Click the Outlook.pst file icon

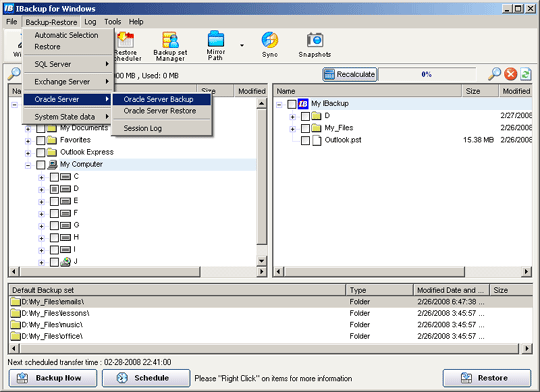316,140
